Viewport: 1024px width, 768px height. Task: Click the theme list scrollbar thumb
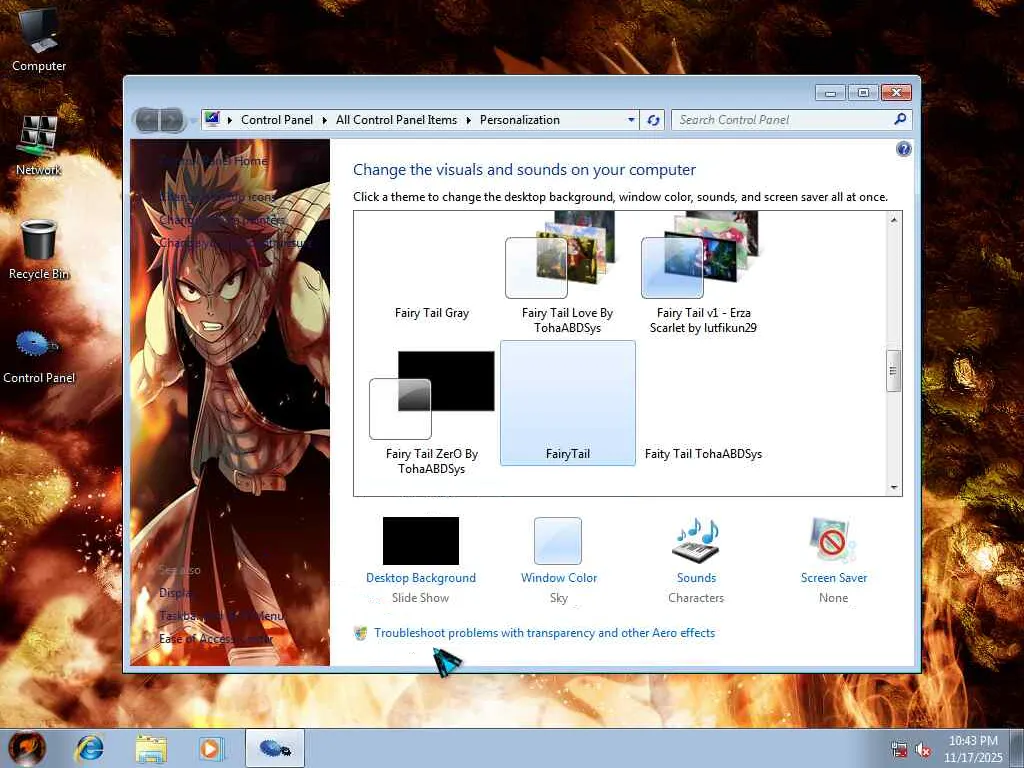click(893, 371)
